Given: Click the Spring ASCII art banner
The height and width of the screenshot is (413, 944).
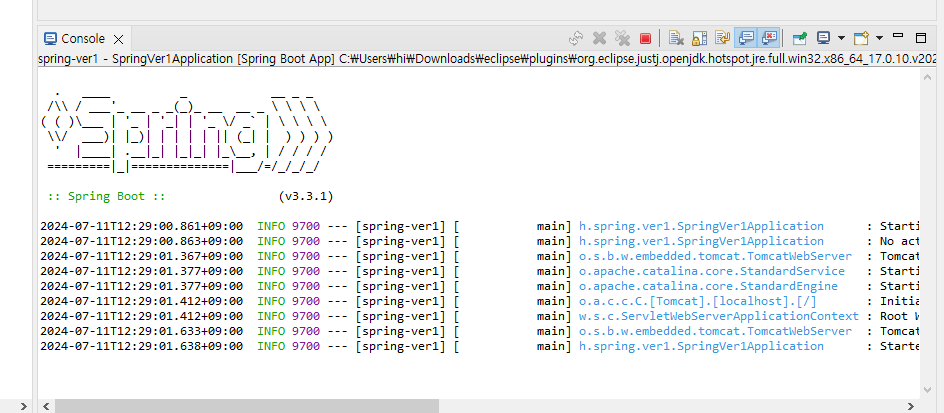Looking at the screenshot, I should [x=187, y=131].
